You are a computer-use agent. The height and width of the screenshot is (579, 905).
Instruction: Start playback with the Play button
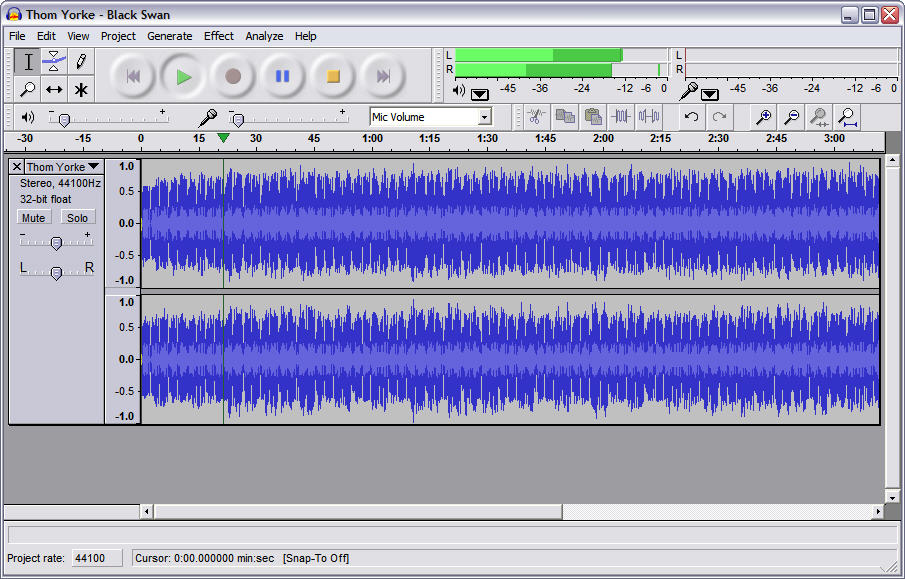183,76
